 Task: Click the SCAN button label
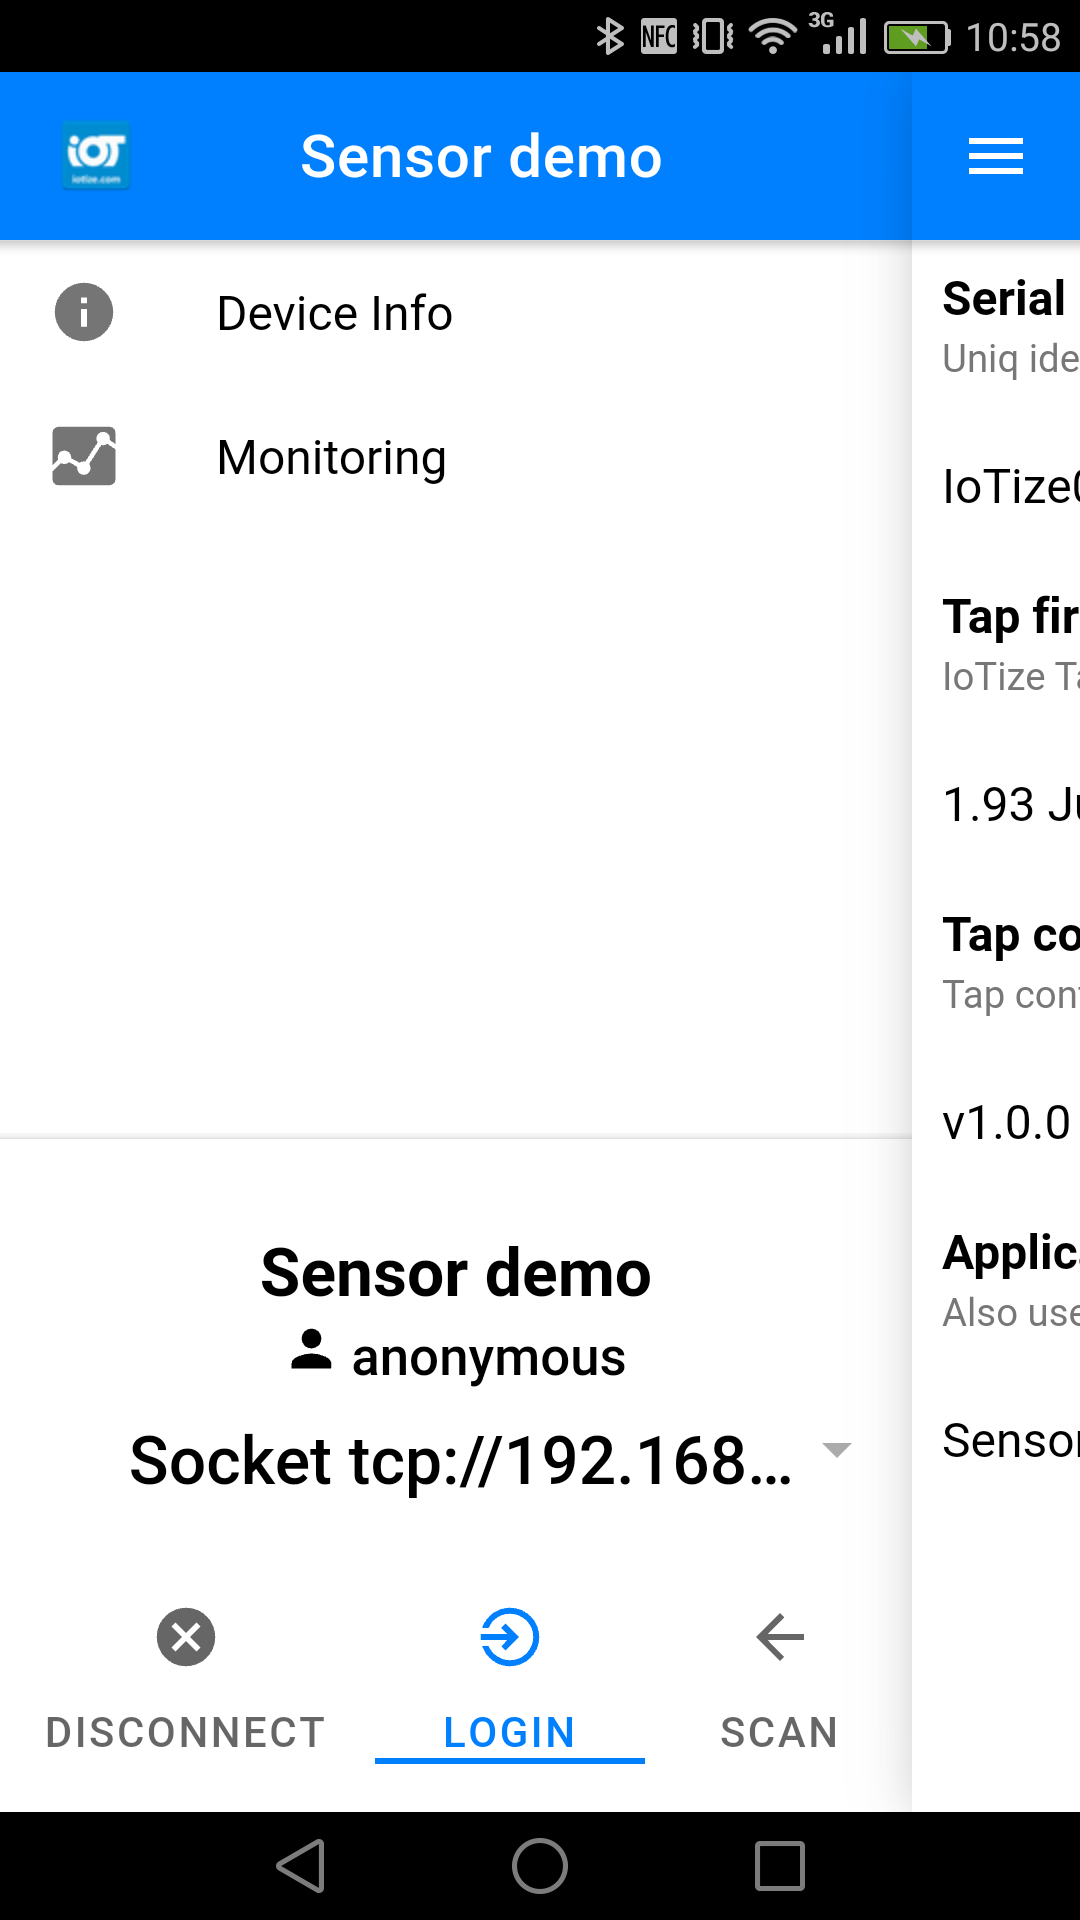click(x=780, y=1732)
